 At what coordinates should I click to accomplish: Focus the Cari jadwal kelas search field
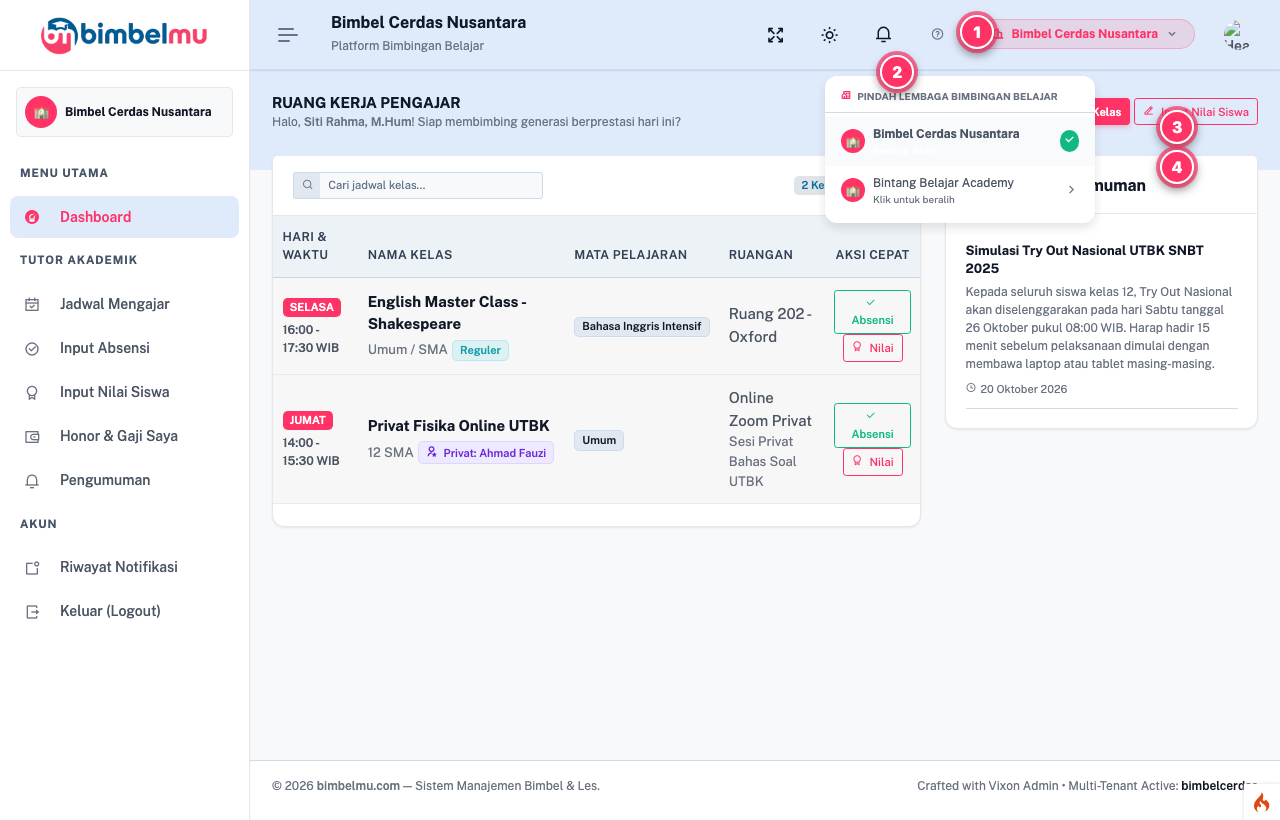[430, 185]
